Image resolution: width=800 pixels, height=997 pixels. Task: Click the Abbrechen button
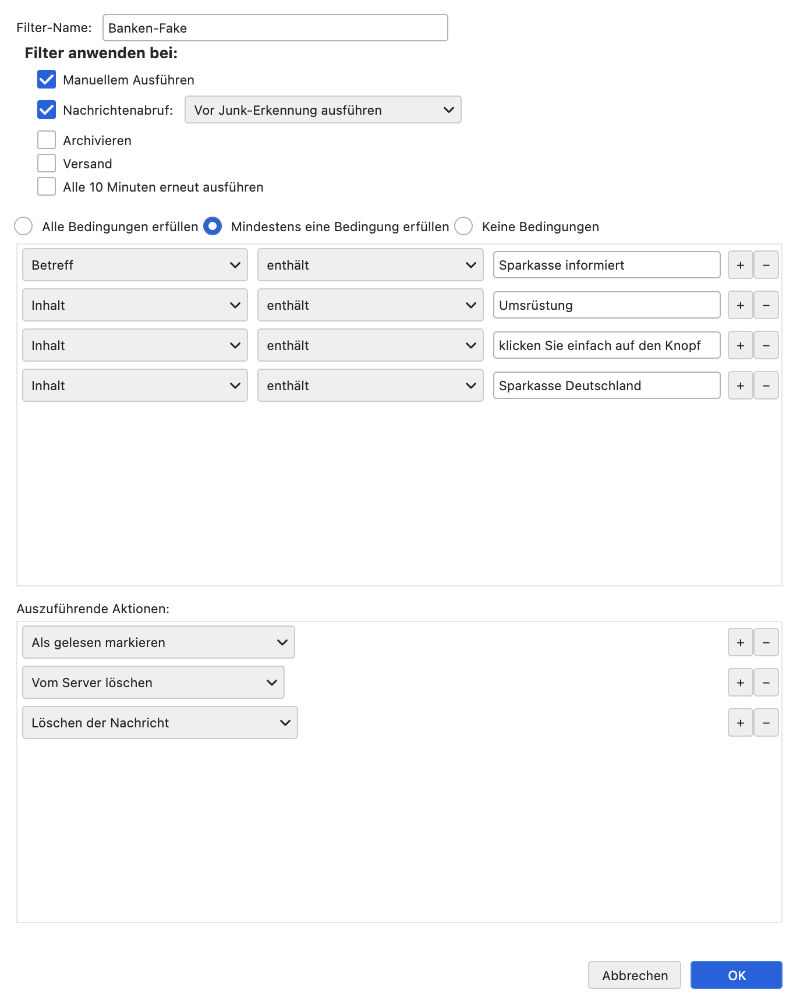634,975
